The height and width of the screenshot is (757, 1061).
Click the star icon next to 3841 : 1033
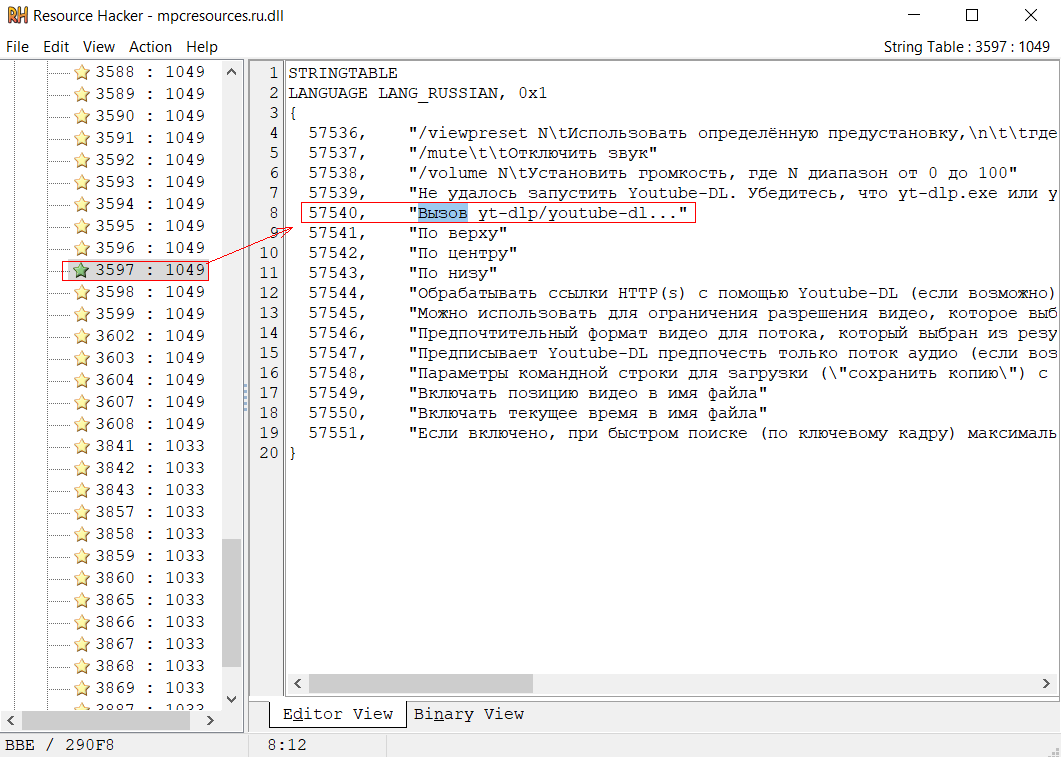tap(82, 446)
